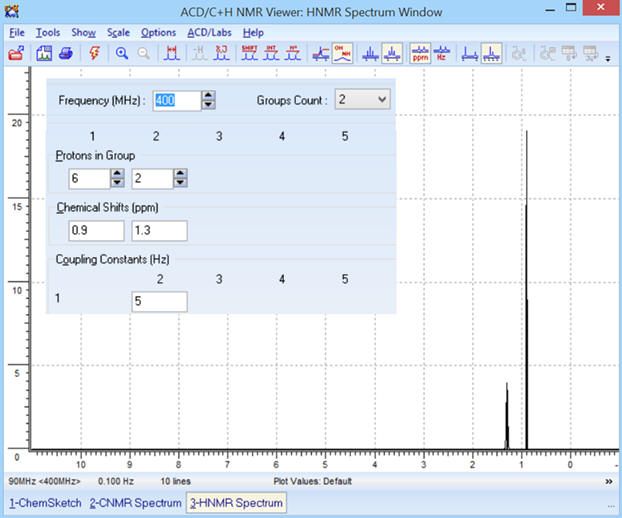This screenshot has width=622, height=518.
Task: Toggle the highlighted blue peaks display icon
Action: pos(392,53)
